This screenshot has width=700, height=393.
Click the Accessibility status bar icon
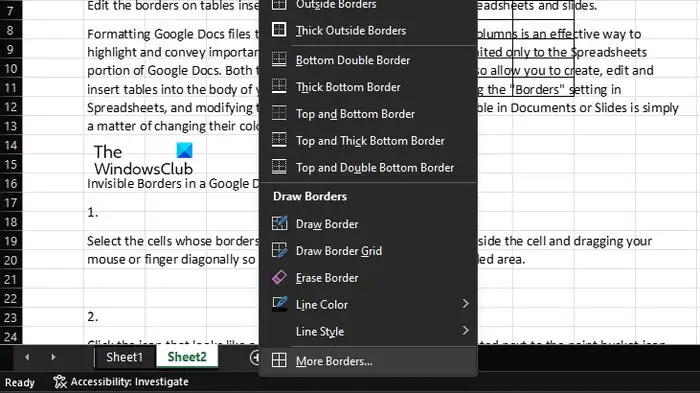[60, 382]
